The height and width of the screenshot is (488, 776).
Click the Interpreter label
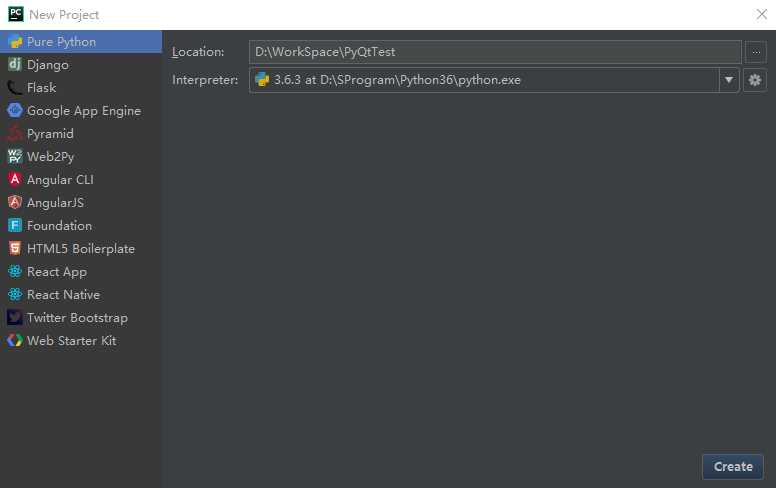click(x=205, y=80)
